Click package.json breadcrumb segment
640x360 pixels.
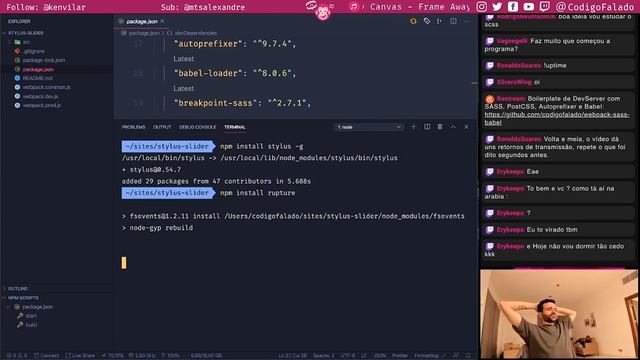(144, 33)
